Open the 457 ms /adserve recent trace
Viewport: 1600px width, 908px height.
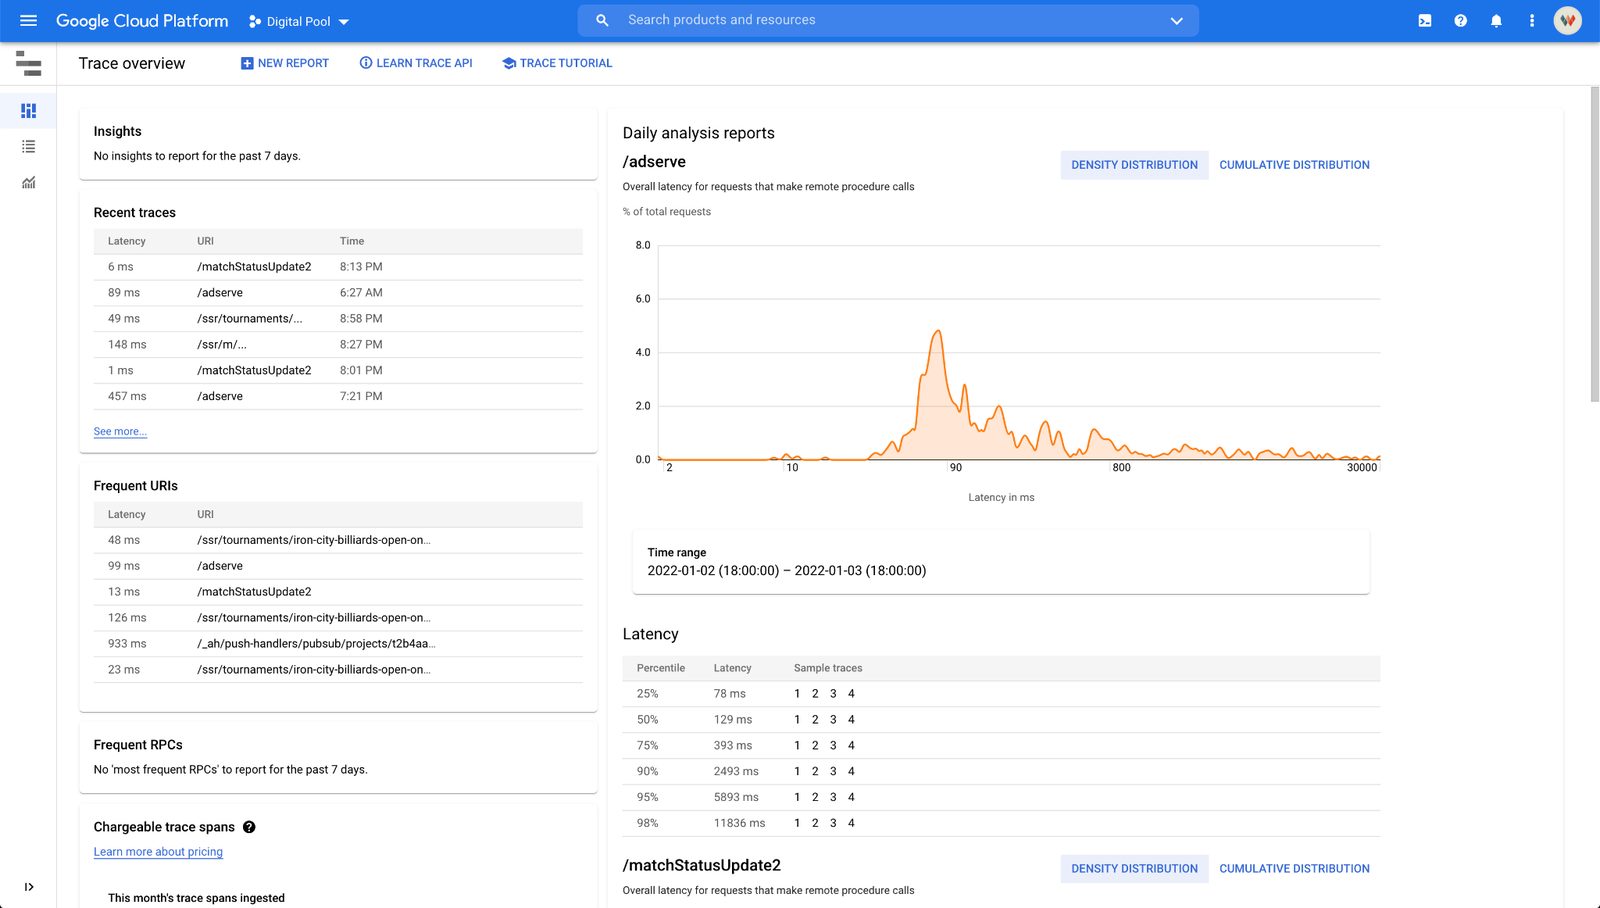click(x=338, y=397)
